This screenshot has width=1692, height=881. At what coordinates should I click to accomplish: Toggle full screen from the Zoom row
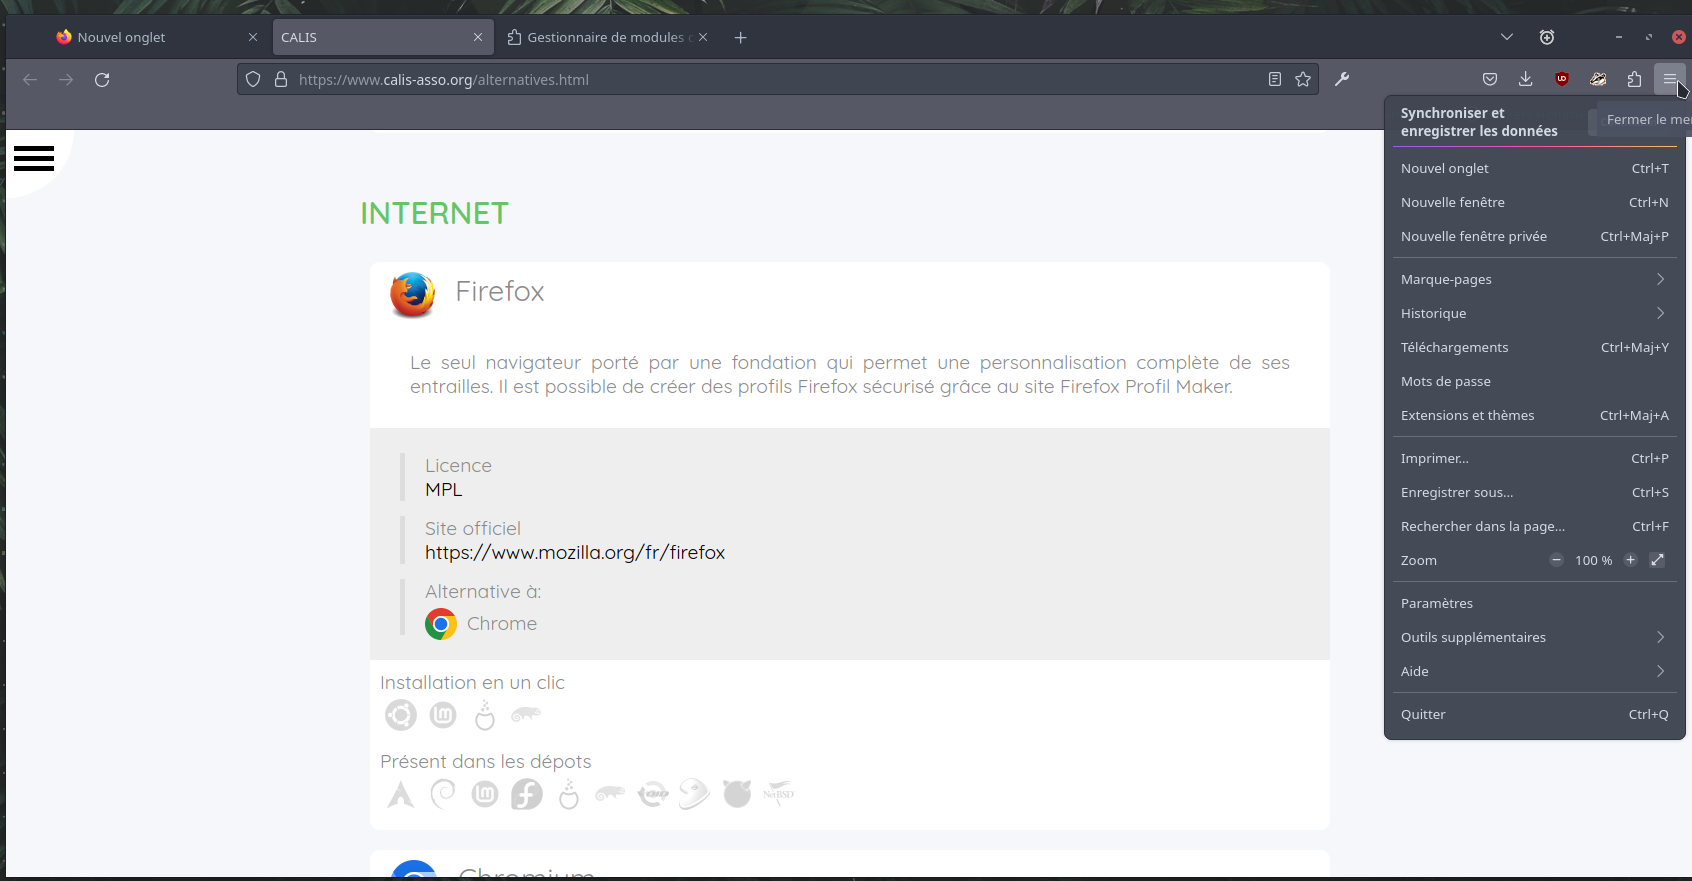click(1657, 560)
